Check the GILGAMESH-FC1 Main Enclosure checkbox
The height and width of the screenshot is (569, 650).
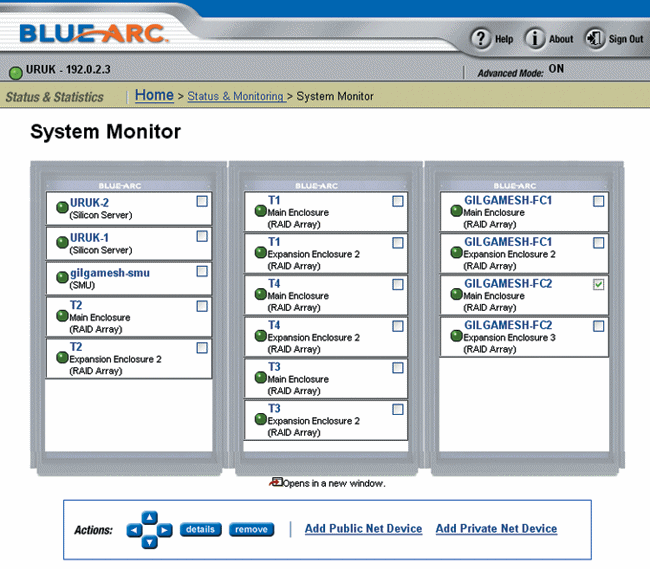(x=599, y=201)
